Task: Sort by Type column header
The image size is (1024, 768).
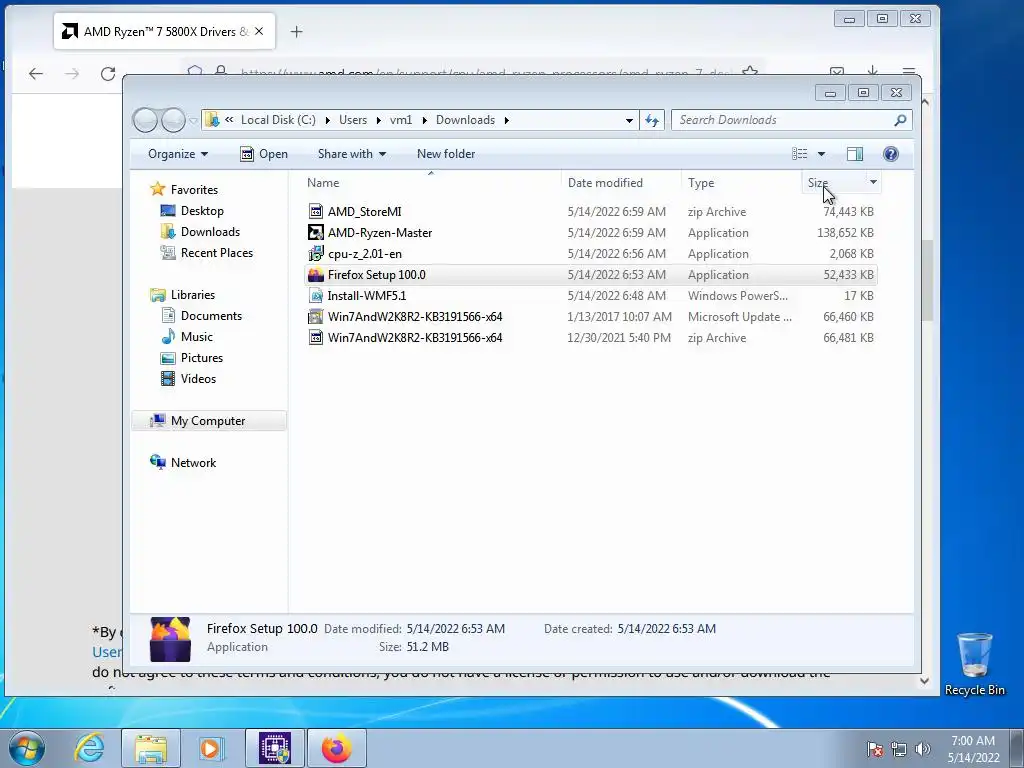Action: click(741, 182)
